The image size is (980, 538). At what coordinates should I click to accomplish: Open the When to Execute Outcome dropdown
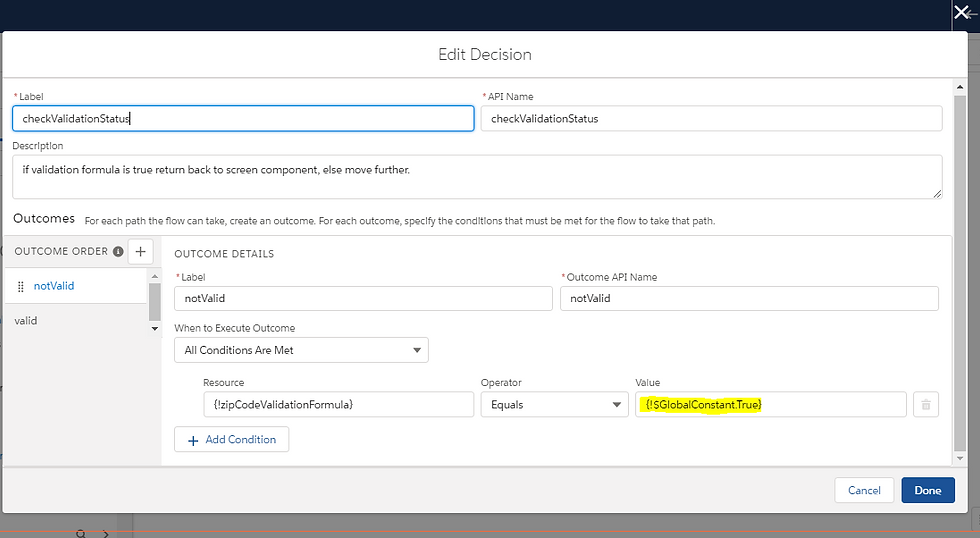point(301,350)
